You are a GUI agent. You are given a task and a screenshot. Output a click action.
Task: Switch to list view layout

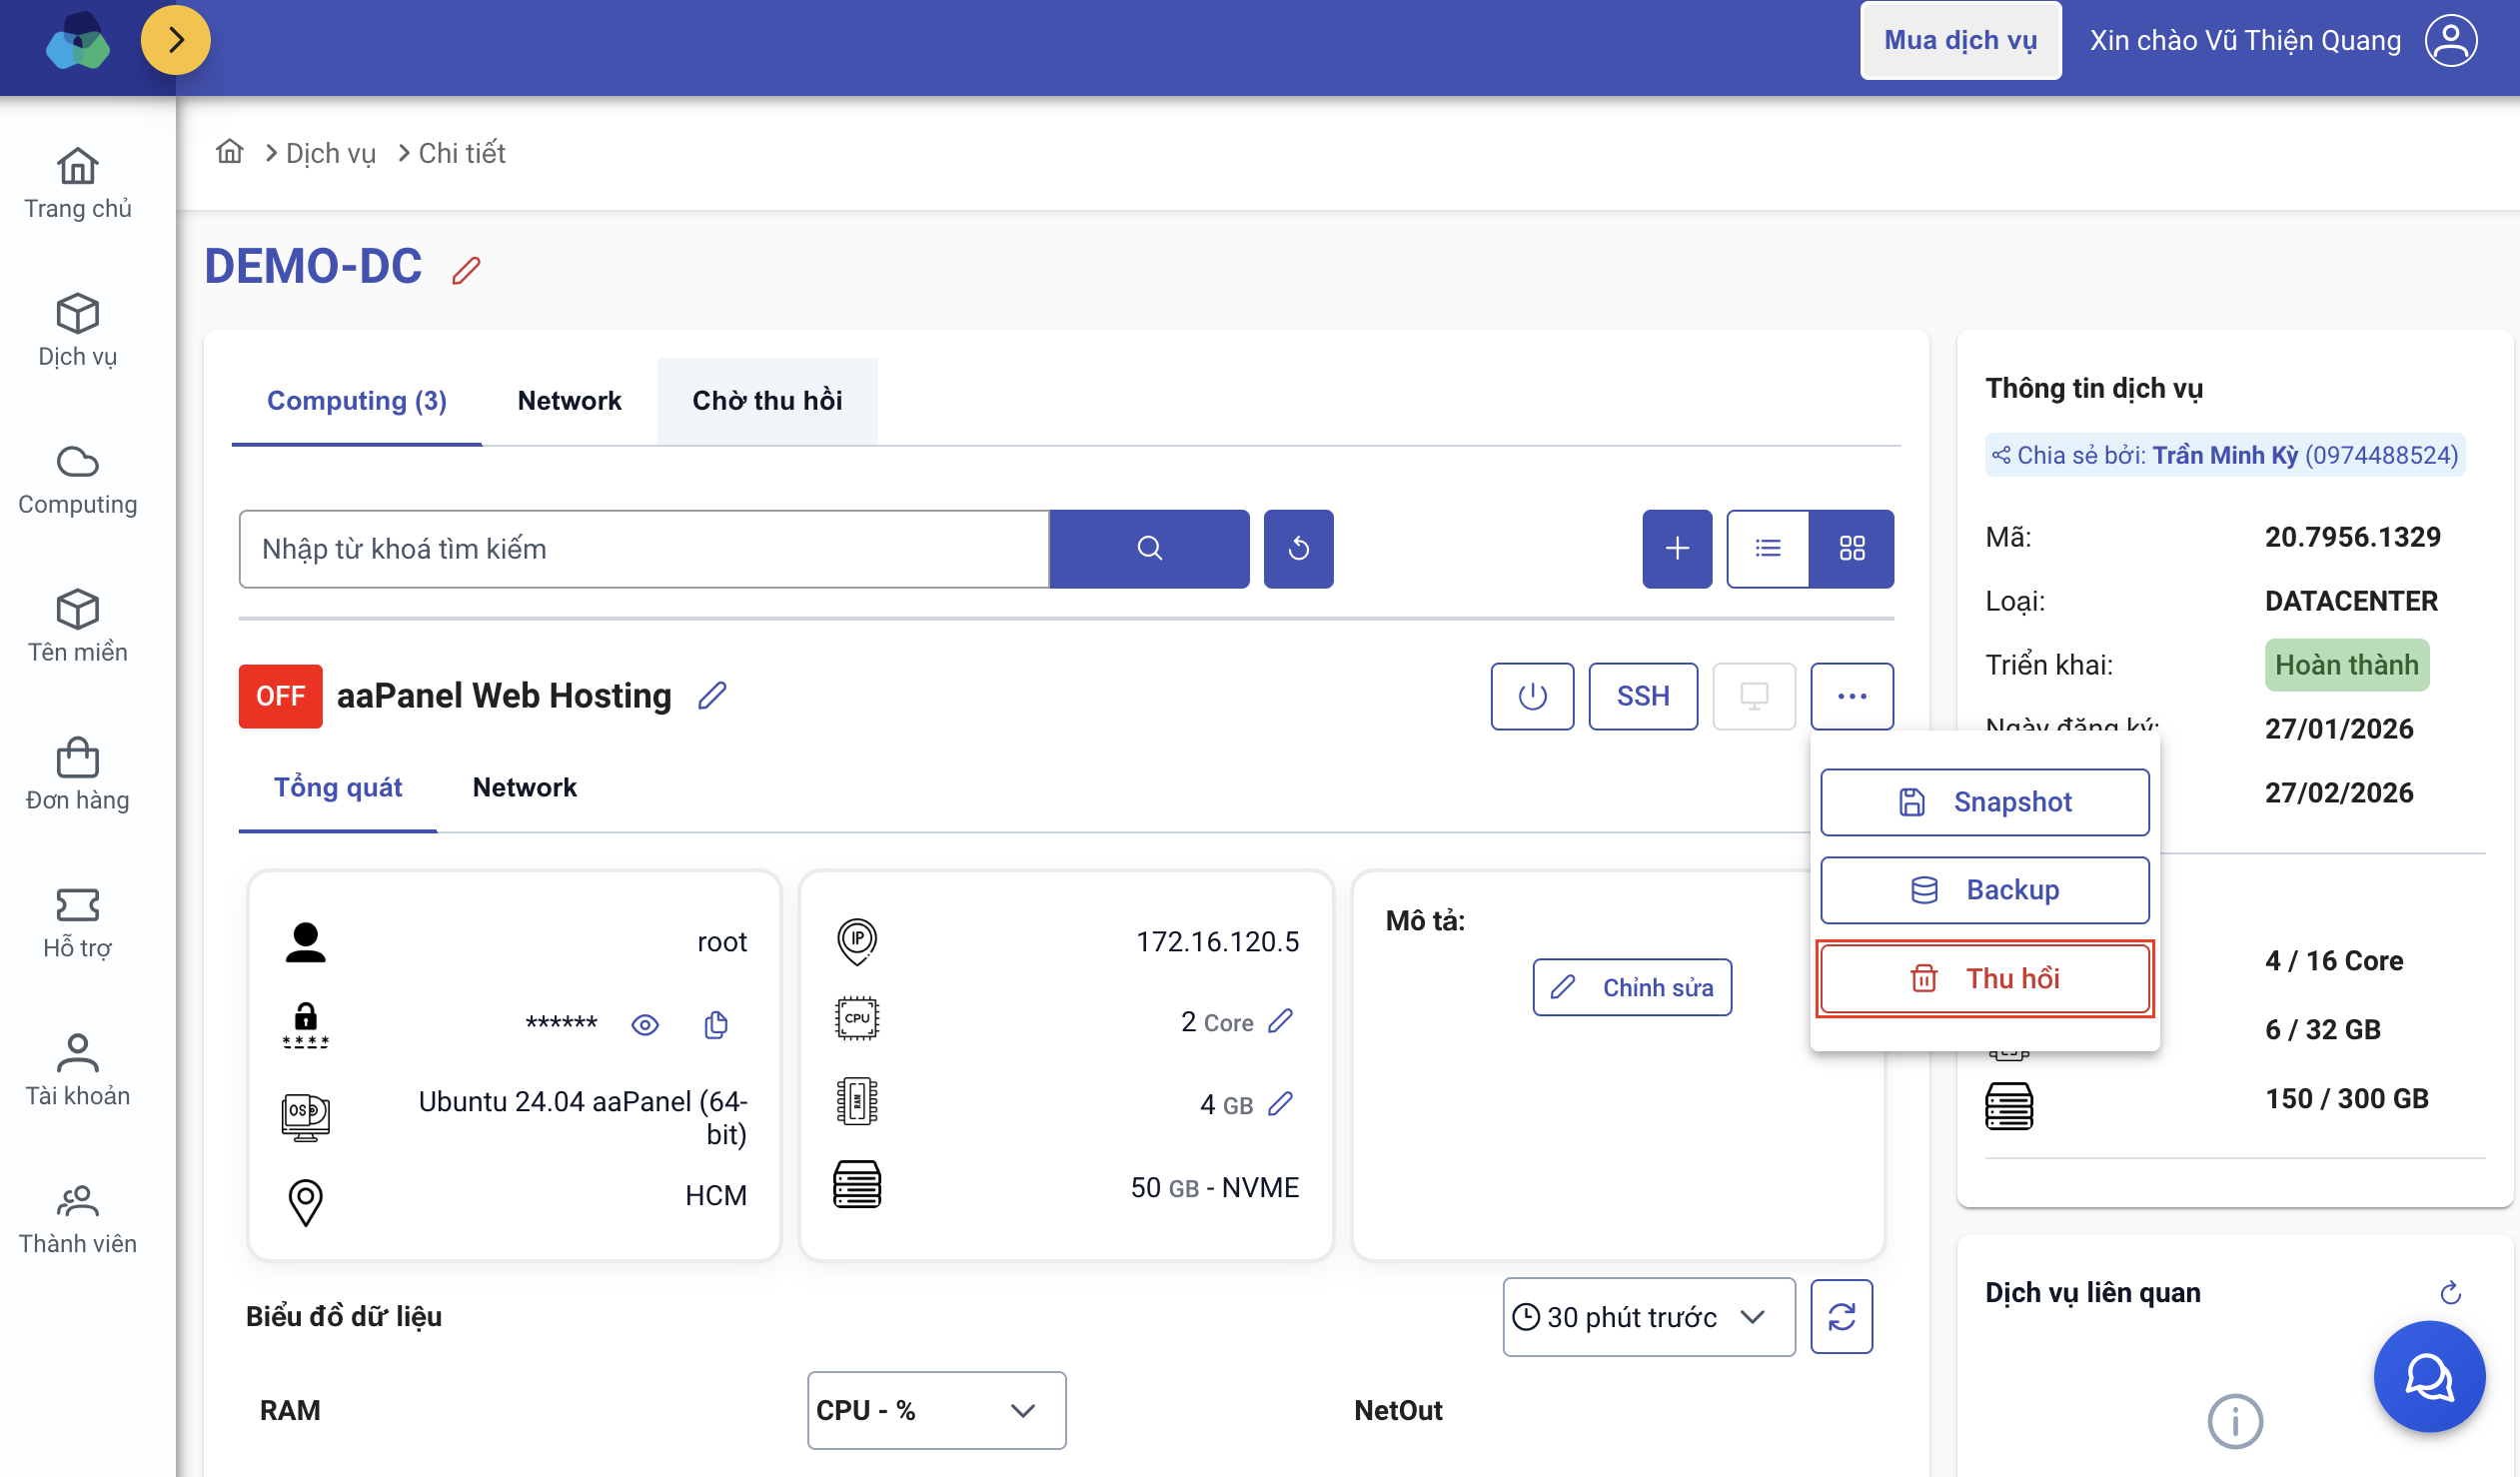tap(1768, 548)
